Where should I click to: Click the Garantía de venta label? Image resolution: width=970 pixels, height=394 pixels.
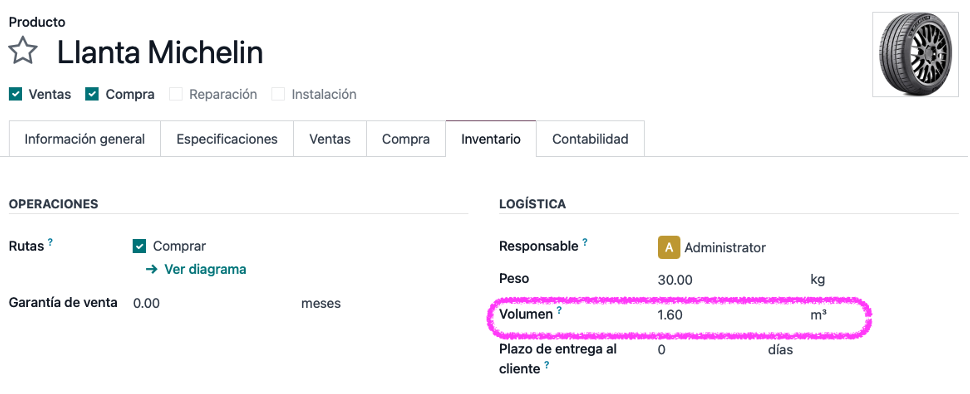[x=63, y=302]
